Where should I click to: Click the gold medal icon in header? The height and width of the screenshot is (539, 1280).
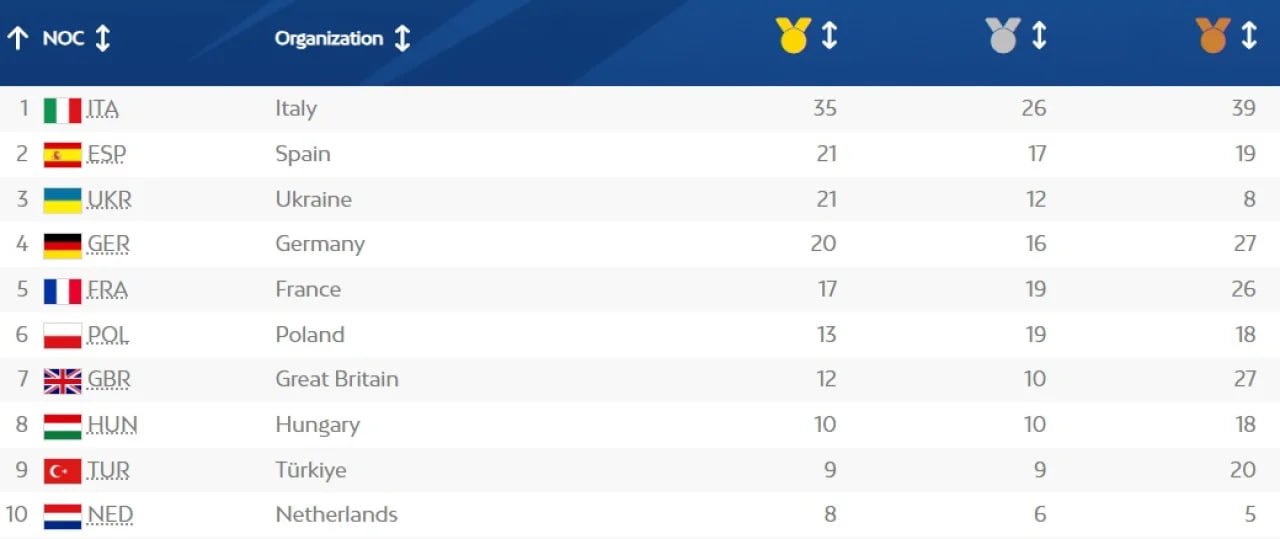(793, 36)
